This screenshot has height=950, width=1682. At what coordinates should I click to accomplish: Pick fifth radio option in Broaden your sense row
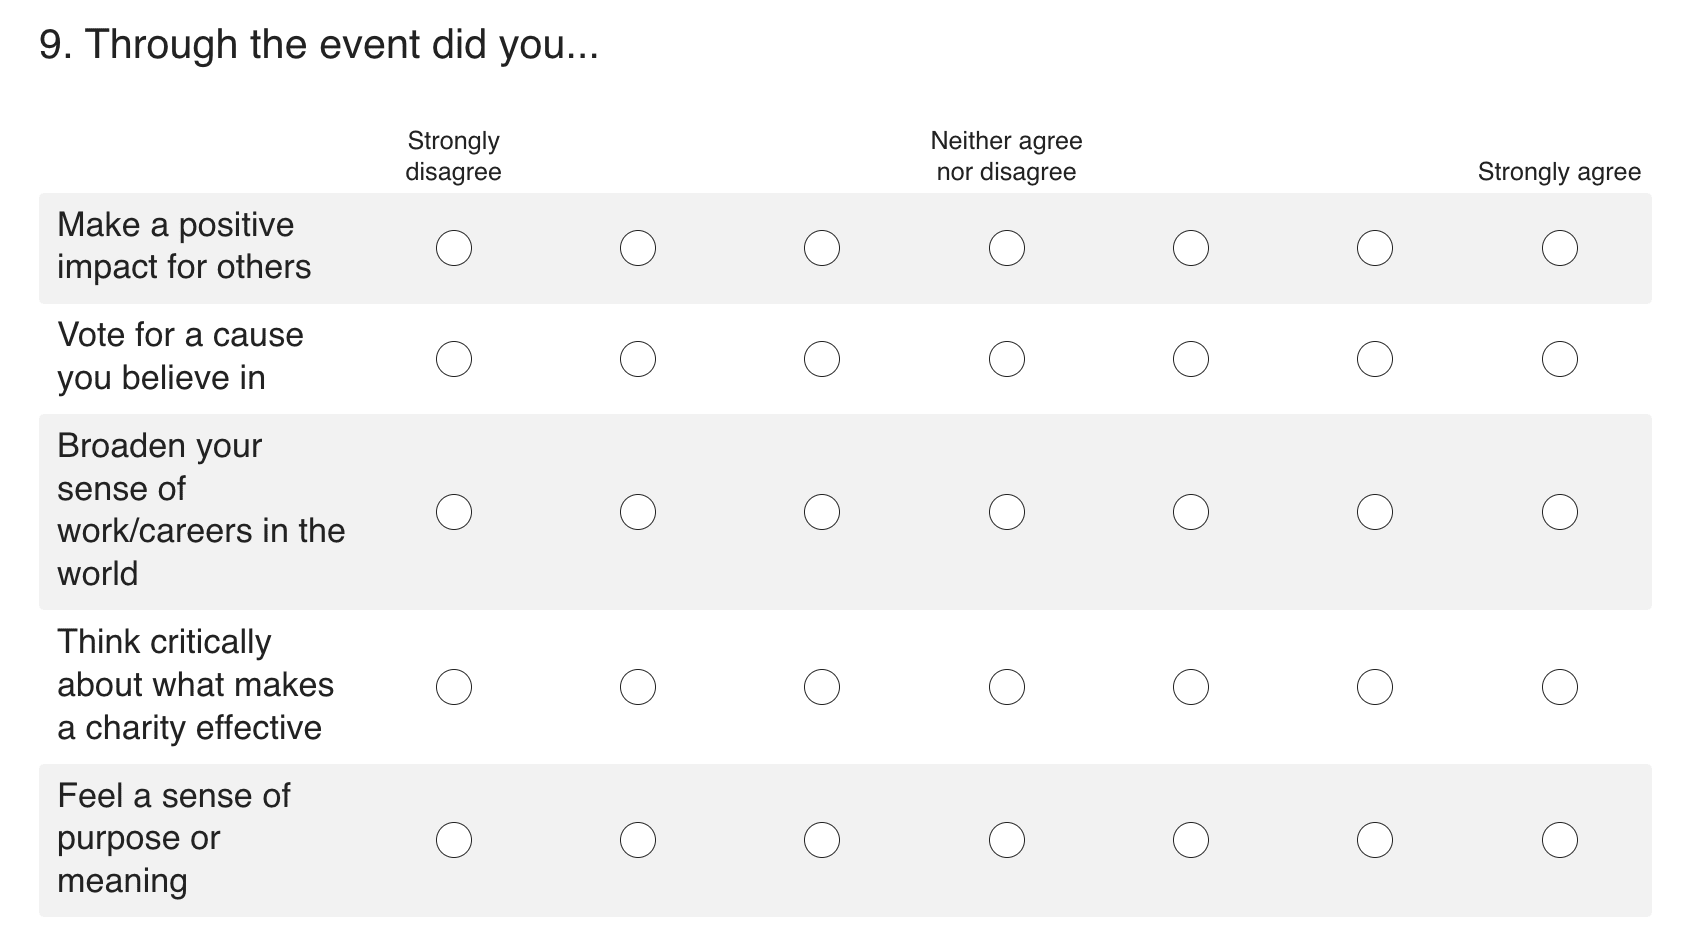coord(1191,512)
